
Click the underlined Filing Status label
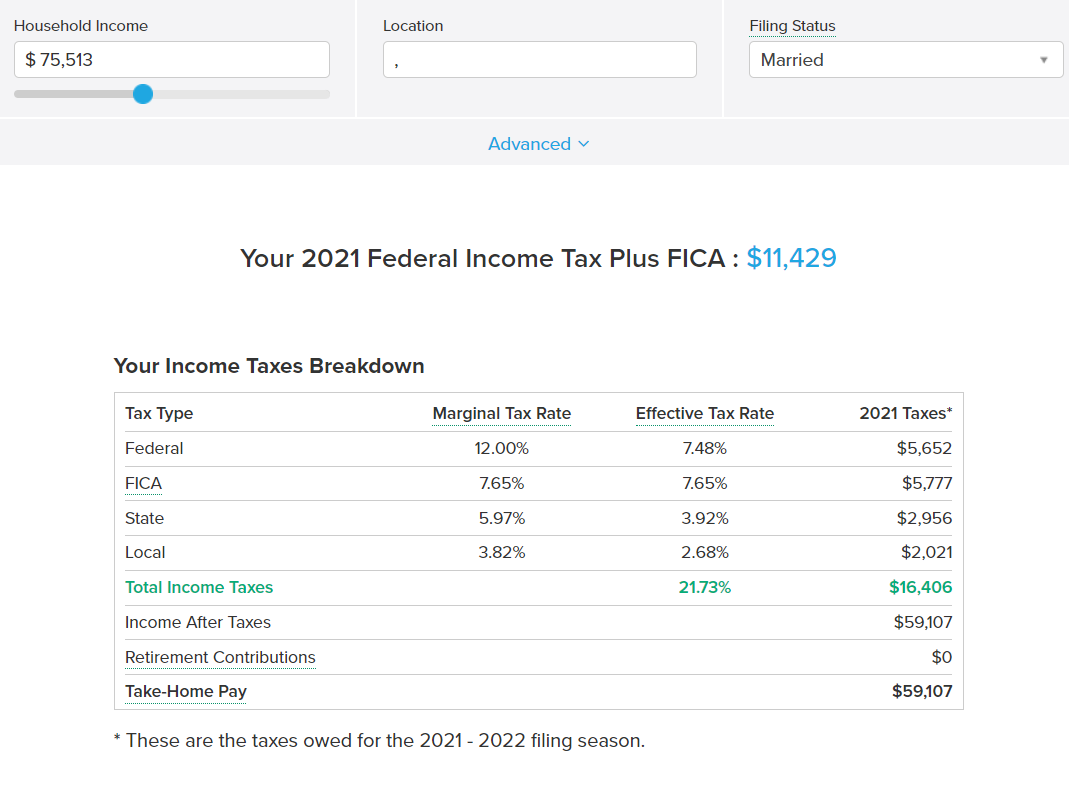click(x=792, y=26)
